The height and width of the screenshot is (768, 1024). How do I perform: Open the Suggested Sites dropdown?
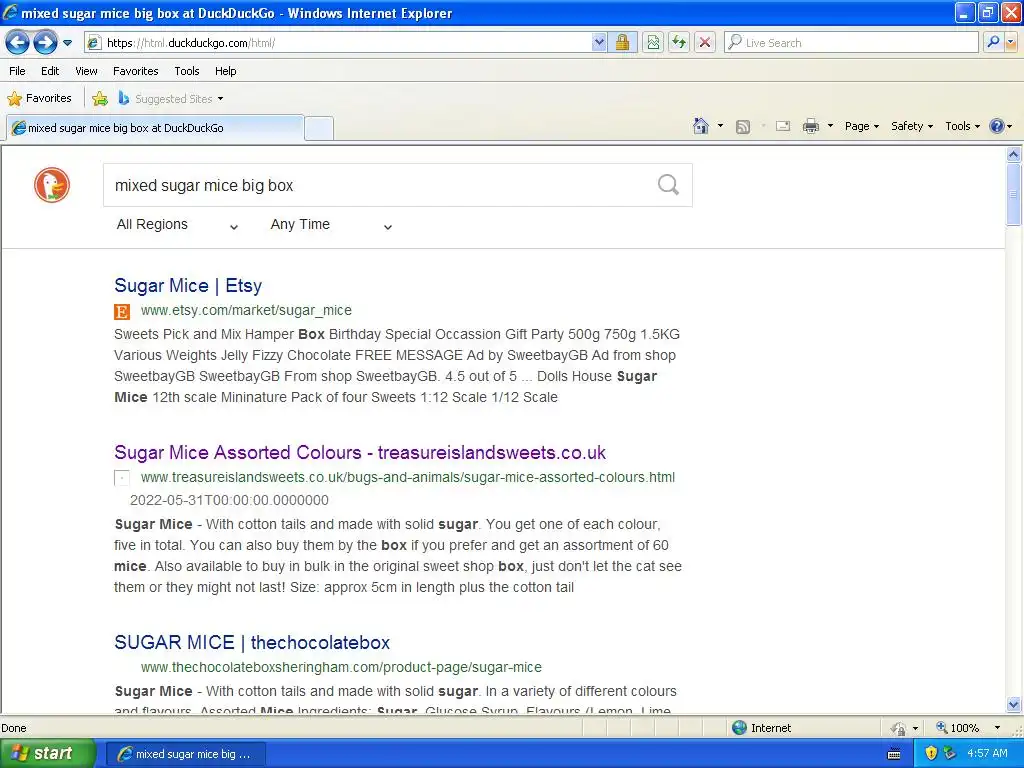pyautogui.click(x=170, y=99)
